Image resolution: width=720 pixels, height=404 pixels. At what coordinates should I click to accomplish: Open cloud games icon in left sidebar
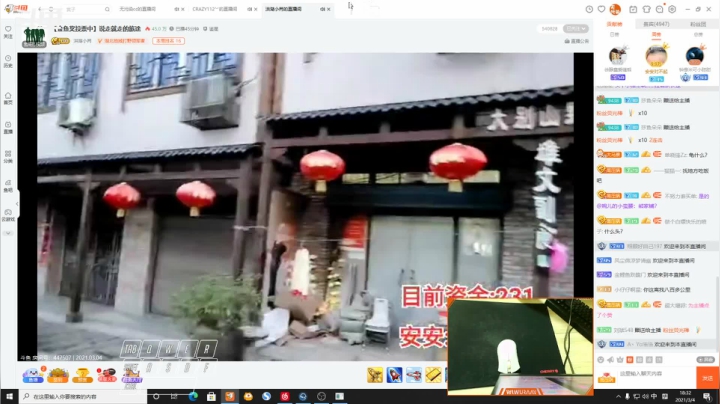[x=8, y=215]
